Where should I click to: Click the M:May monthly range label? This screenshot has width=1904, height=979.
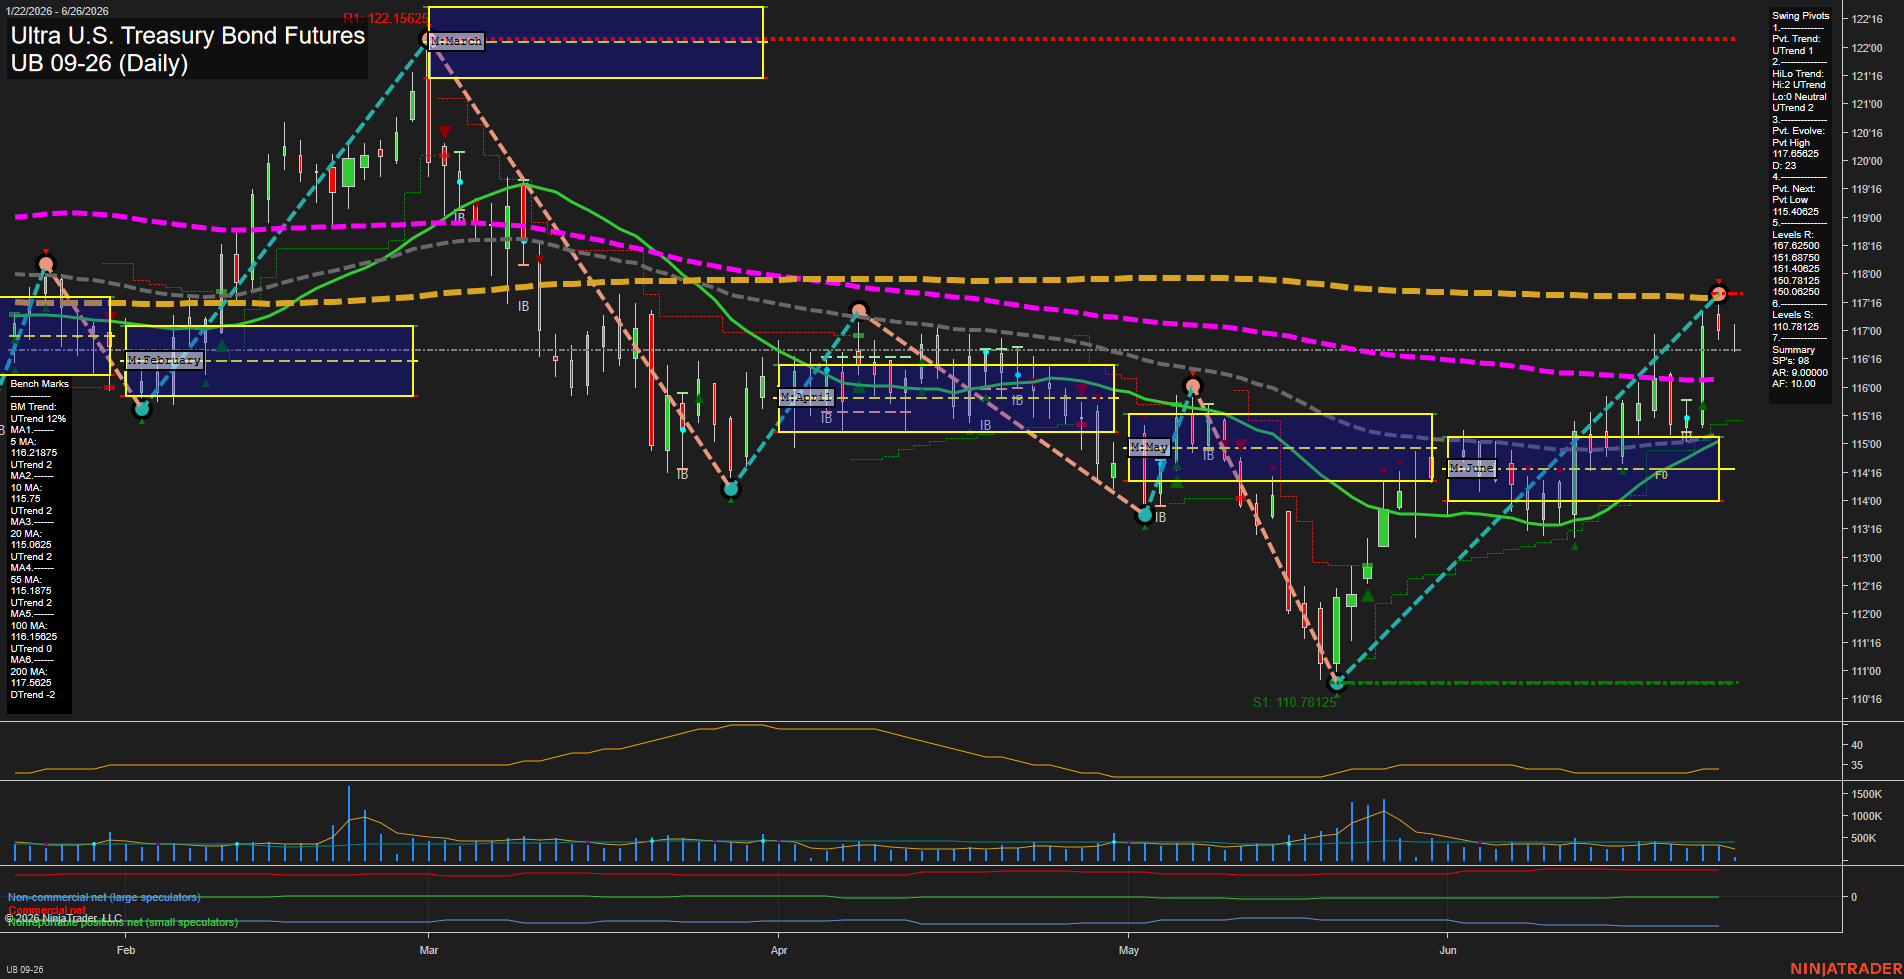pos(1149,447)
